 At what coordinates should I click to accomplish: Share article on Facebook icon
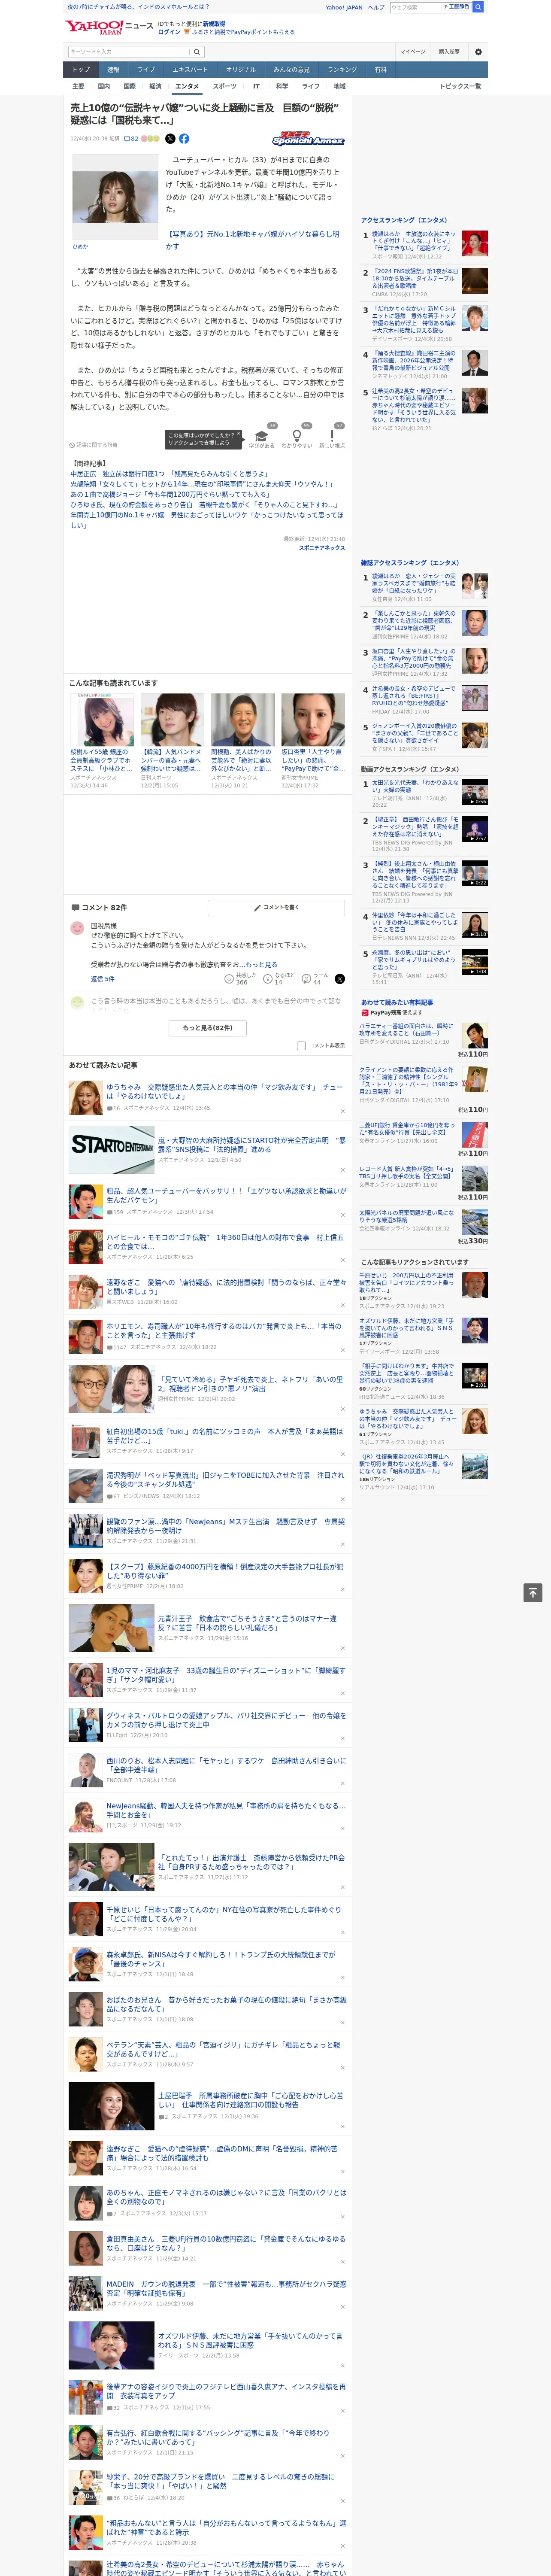tap(184, 139)
